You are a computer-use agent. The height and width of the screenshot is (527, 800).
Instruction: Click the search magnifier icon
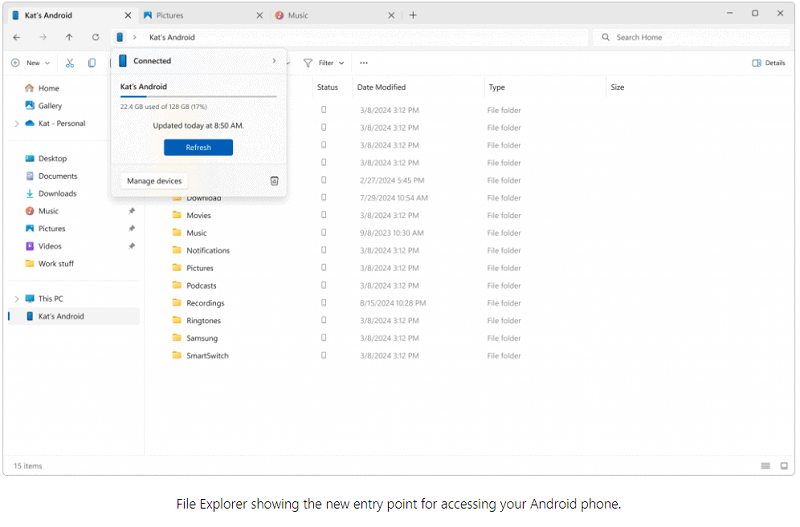point(606,37)
